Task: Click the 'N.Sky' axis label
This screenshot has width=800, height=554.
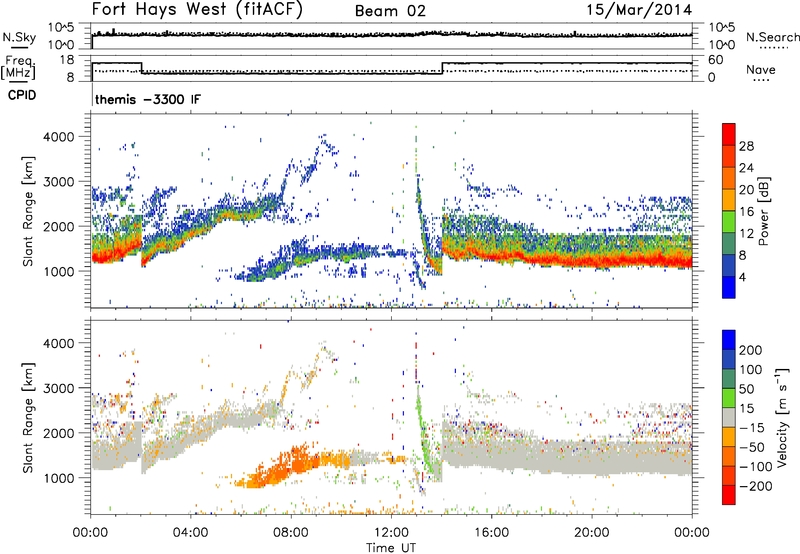Action: (19, 37)
